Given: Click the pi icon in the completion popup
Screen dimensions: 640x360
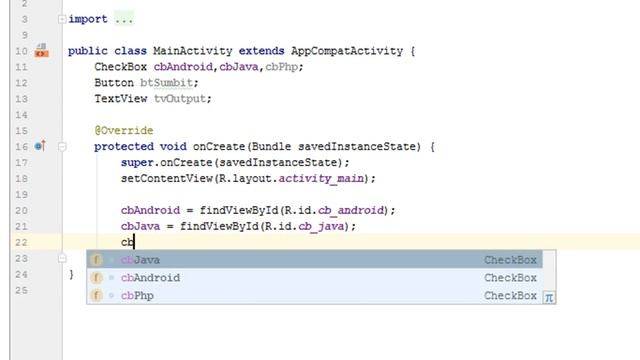Looking at the screenshot, I should point(549,298).
